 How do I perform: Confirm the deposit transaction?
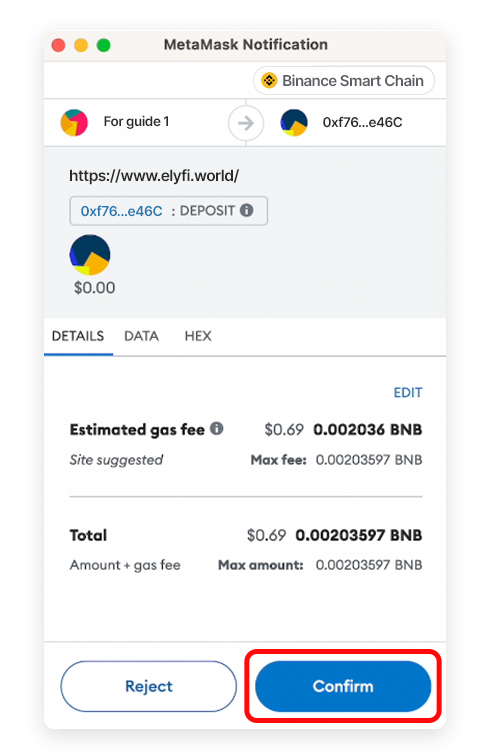click(x=343, y=686)
